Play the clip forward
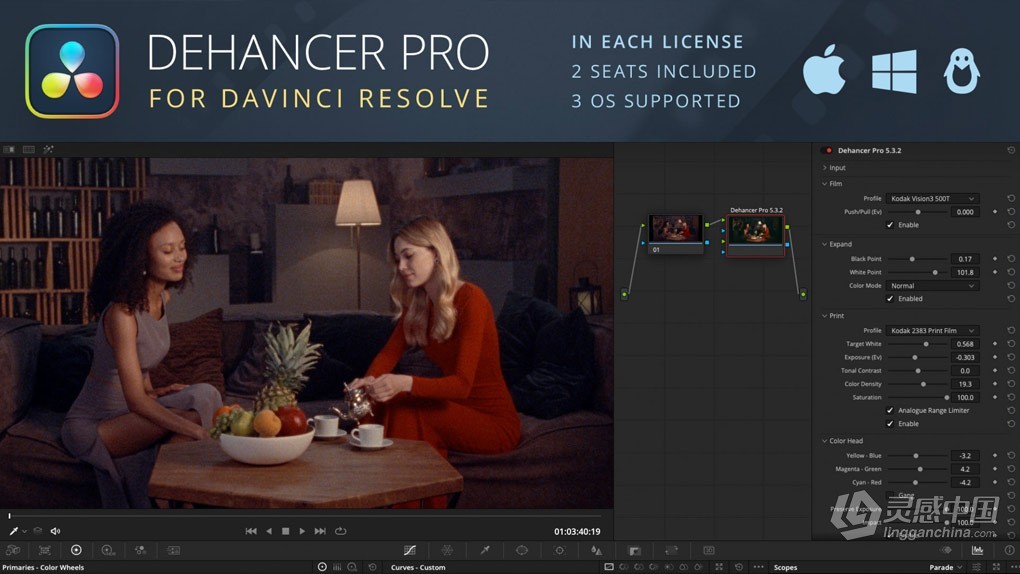The image size is (1020, 574). coord(302,531)
